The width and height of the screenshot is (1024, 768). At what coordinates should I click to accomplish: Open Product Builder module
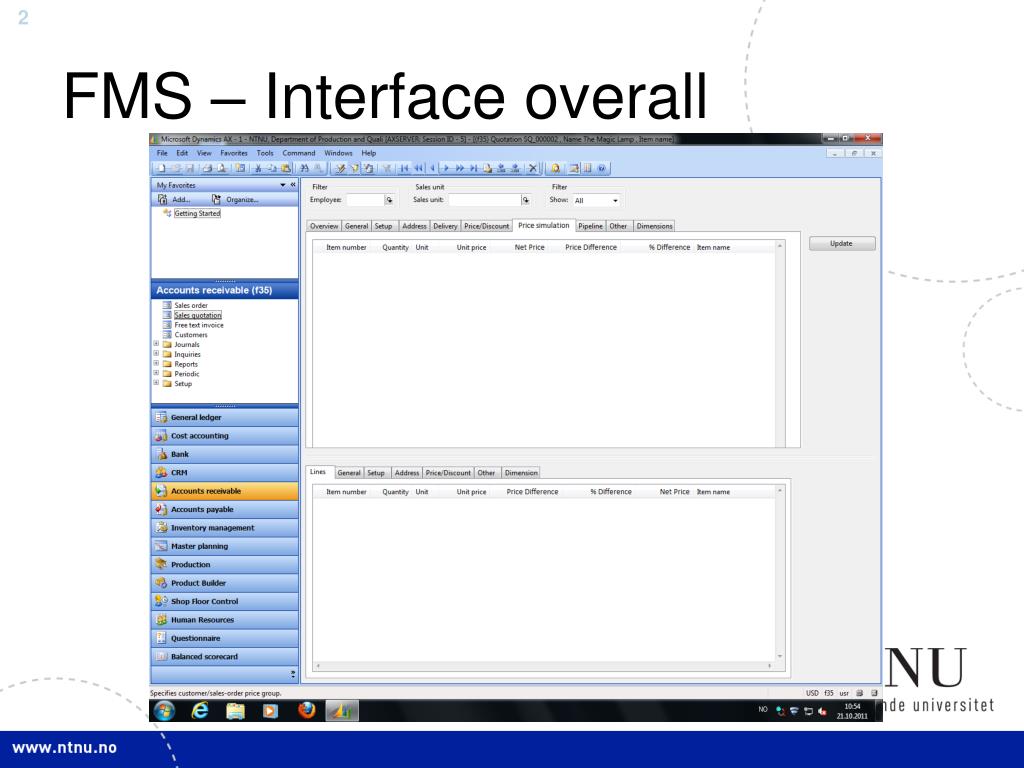point(225,583)
